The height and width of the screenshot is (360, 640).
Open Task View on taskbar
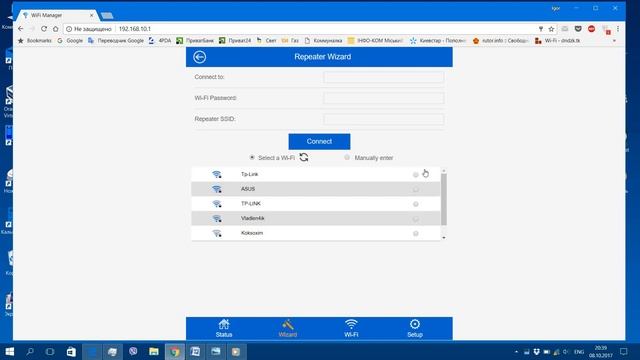click(50, 351)
